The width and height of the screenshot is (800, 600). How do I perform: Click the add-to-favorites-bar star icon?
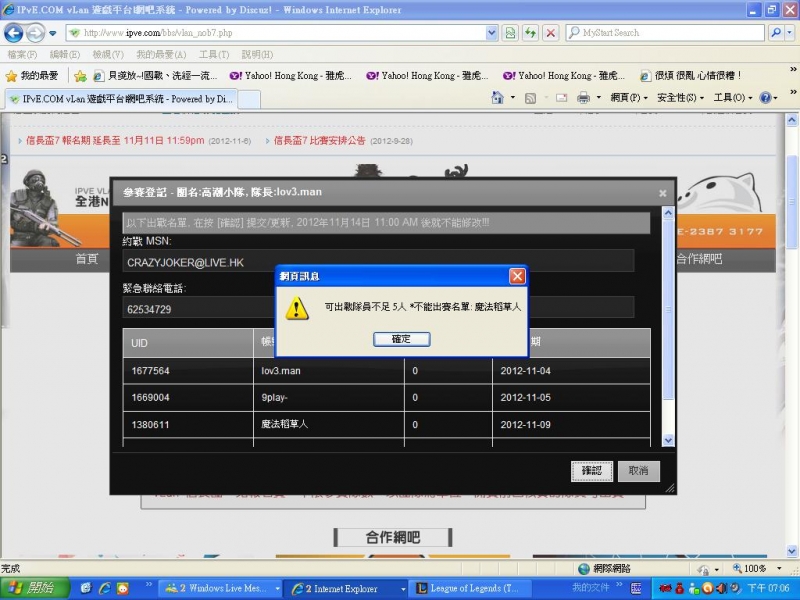80,76
